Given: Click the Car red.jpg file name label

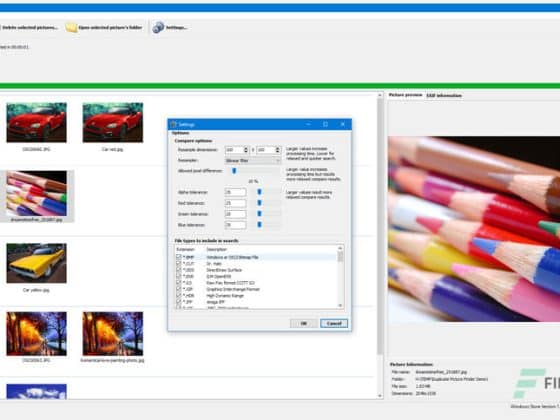Looking at the screenshot, I should [x=112, y=149].
